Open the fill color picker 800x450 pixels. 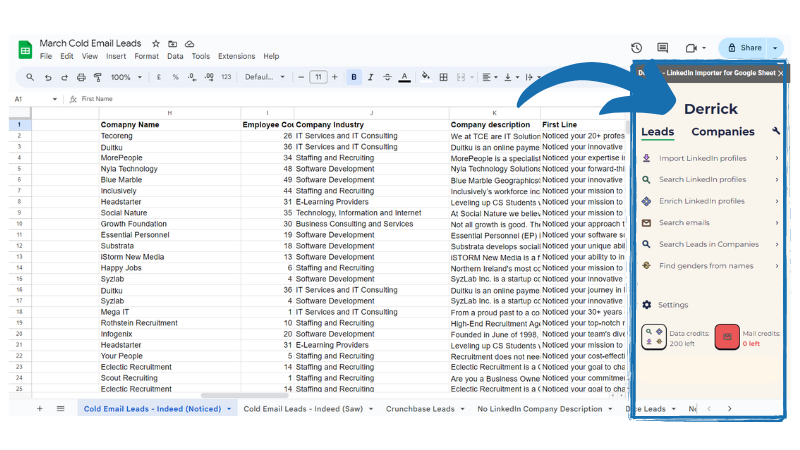[x=426, y=77]
